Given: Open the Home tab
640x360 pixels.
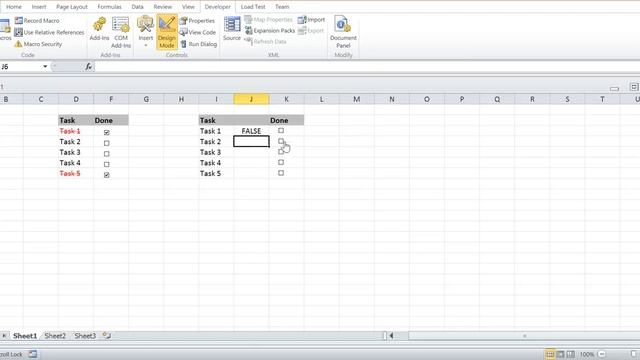Looking at the screenshot, I should click(x=14, y=7).
